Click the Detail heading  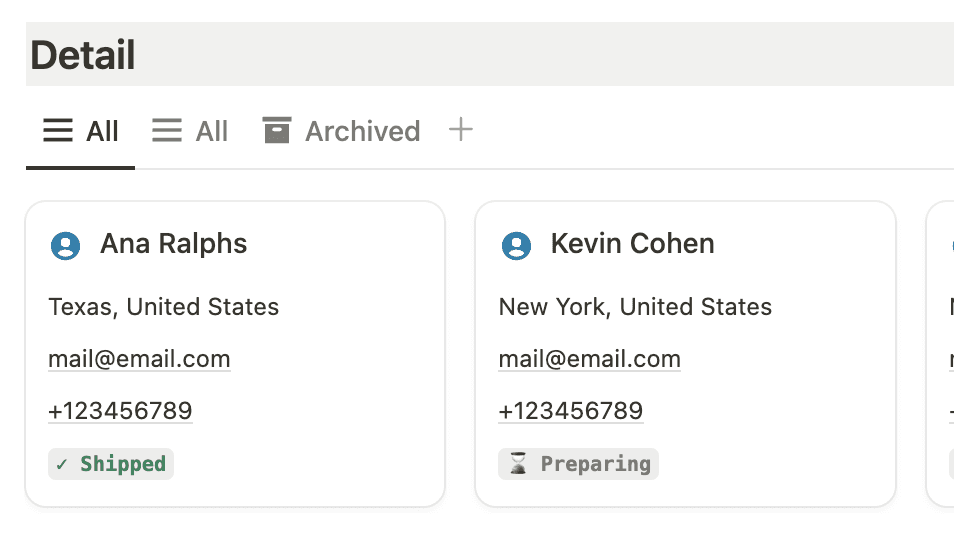point(83,55)
